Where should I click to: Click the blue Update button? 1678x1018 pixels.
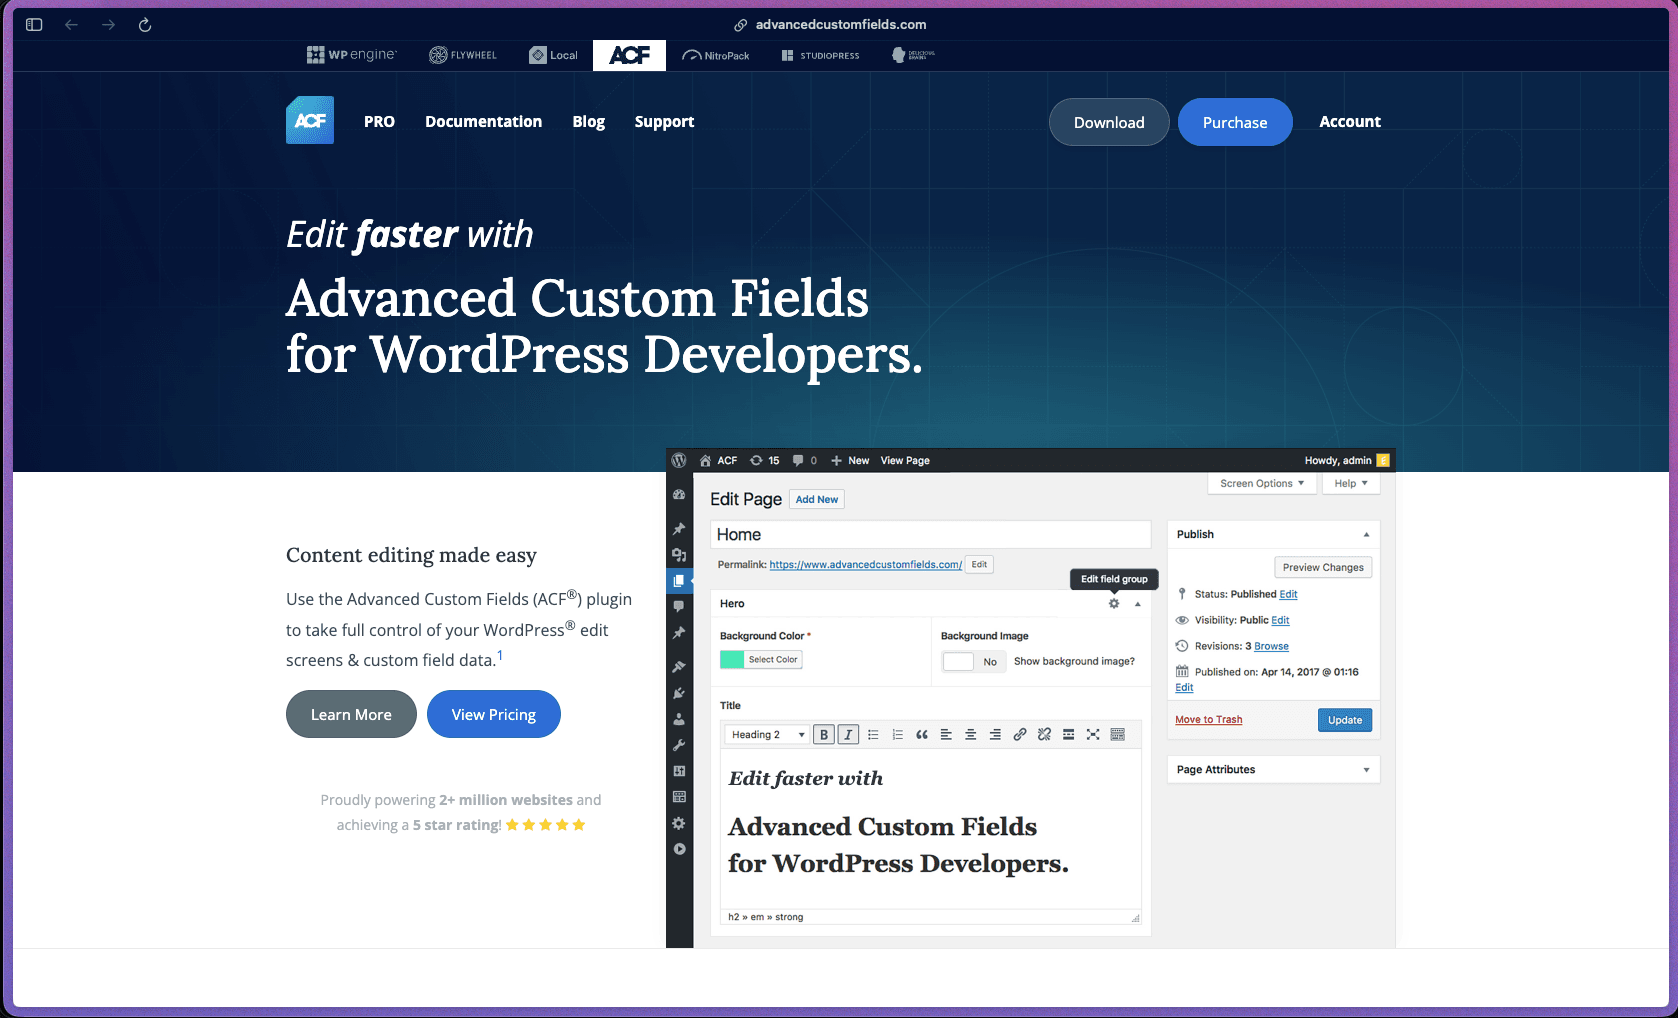[x=1345, y=720]
